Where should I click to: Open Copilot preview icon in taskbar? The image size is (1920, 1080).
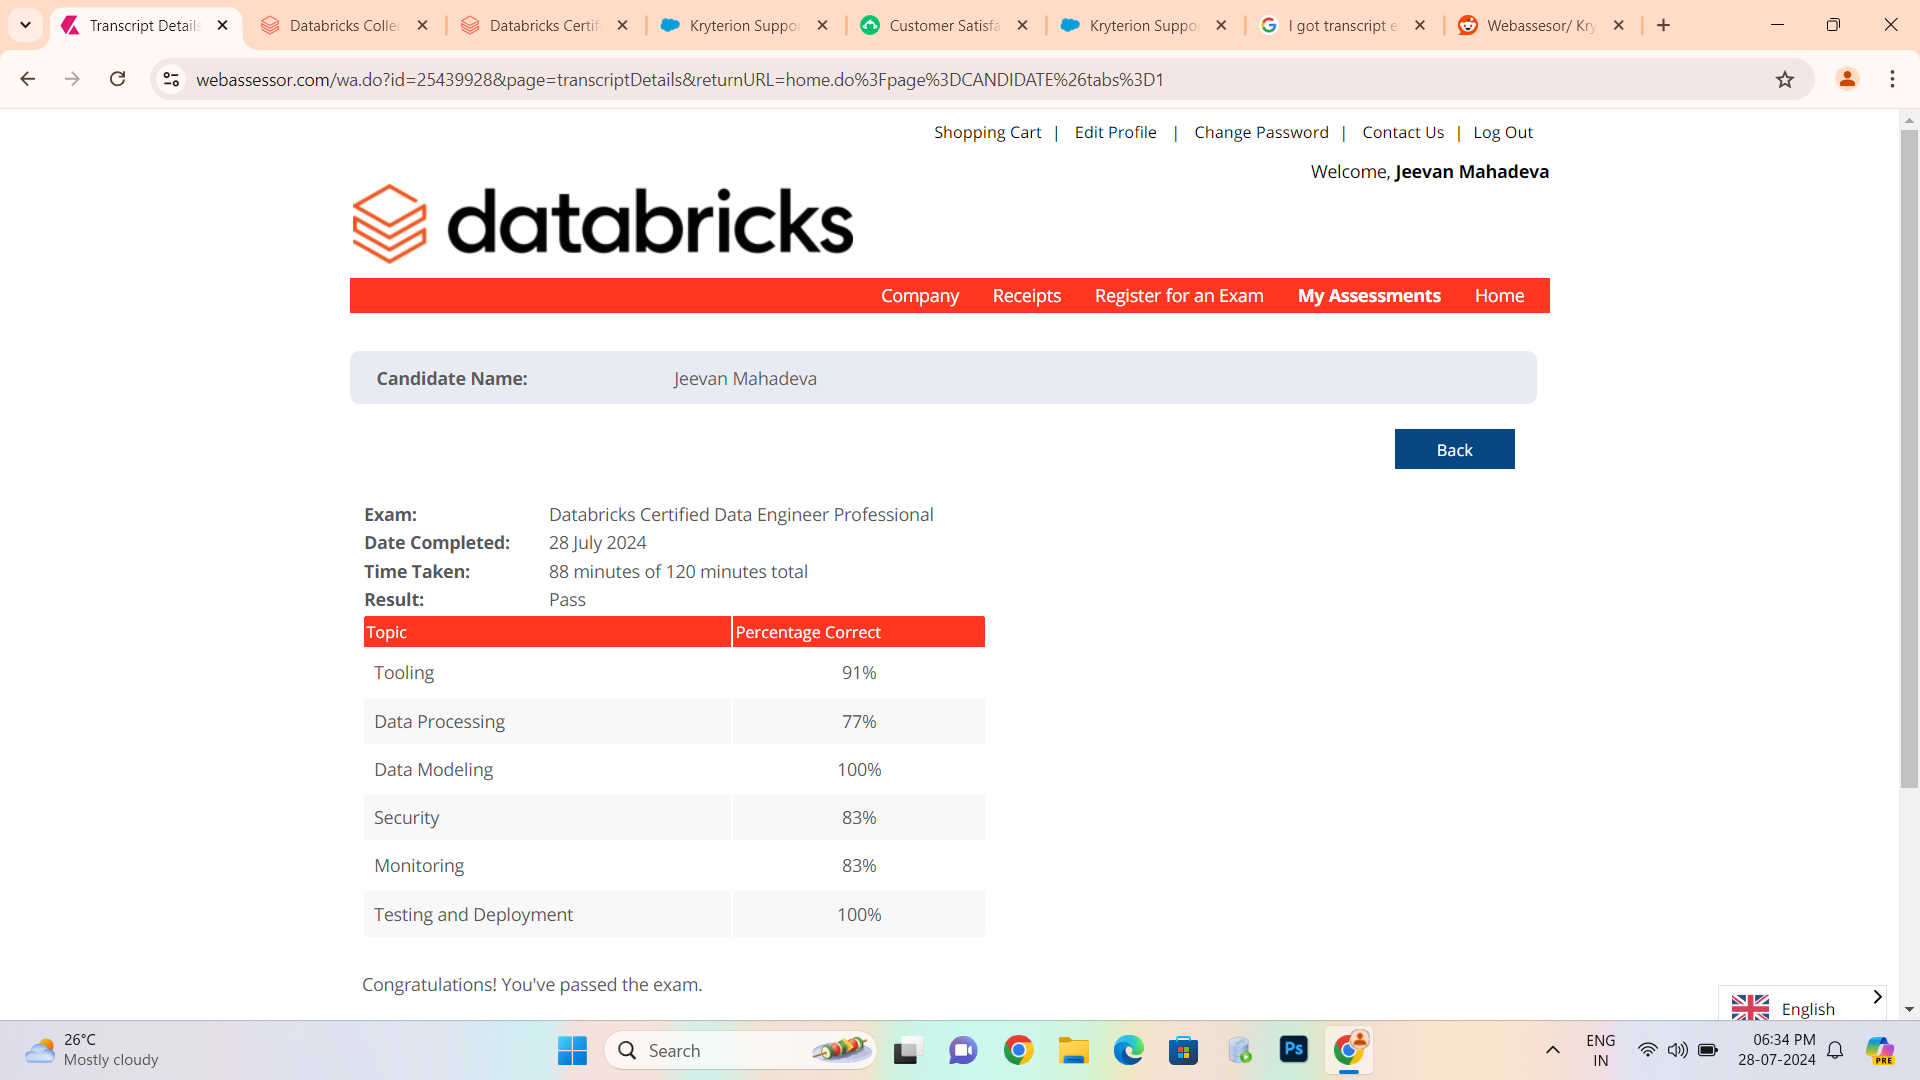1880,1050
